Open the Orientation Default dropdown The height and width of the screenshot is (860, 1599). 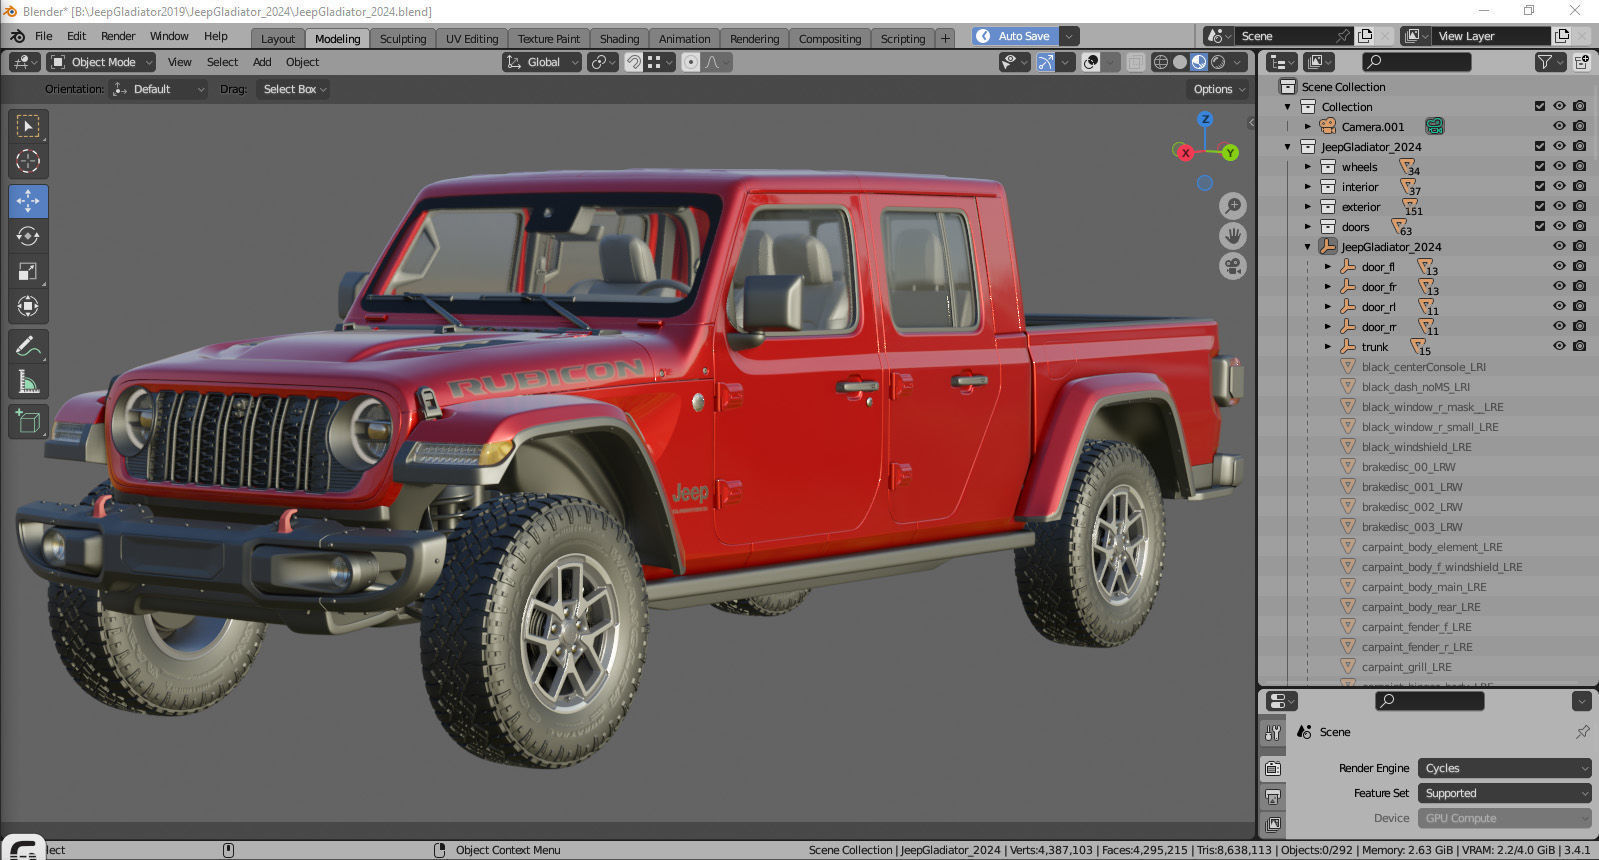click(158, 89)
